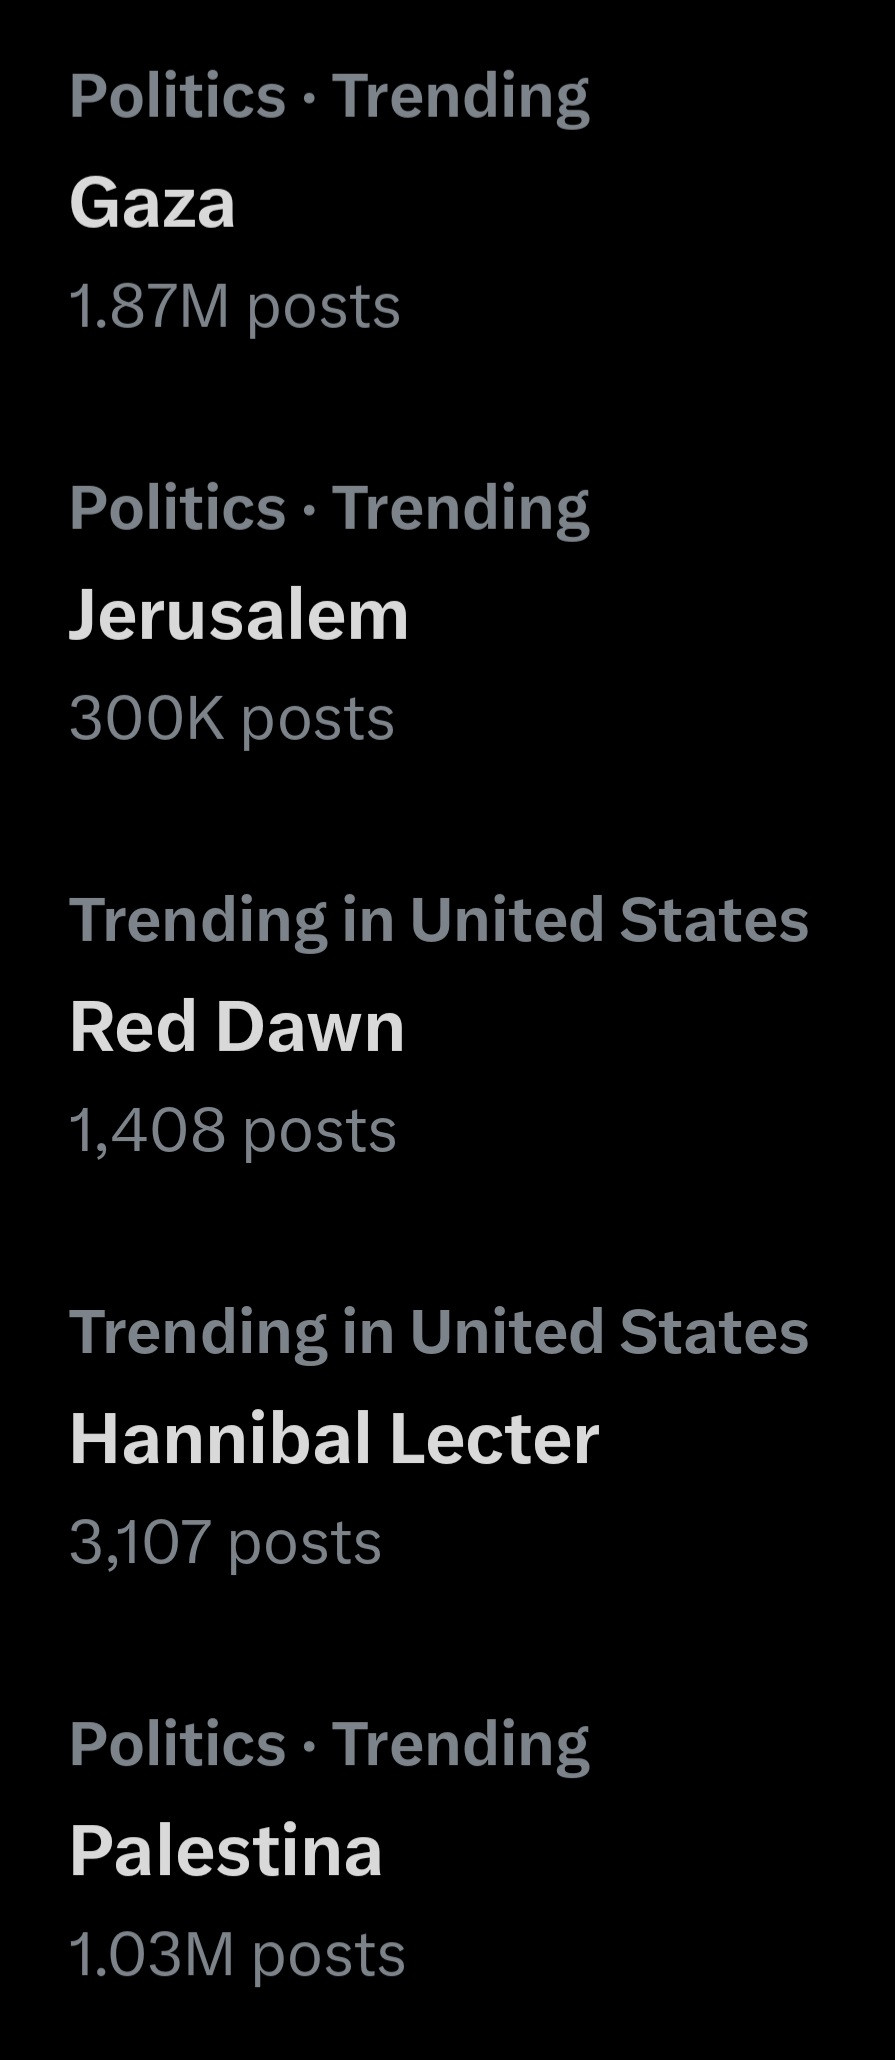Click the word Politics above Gaza

178,96
